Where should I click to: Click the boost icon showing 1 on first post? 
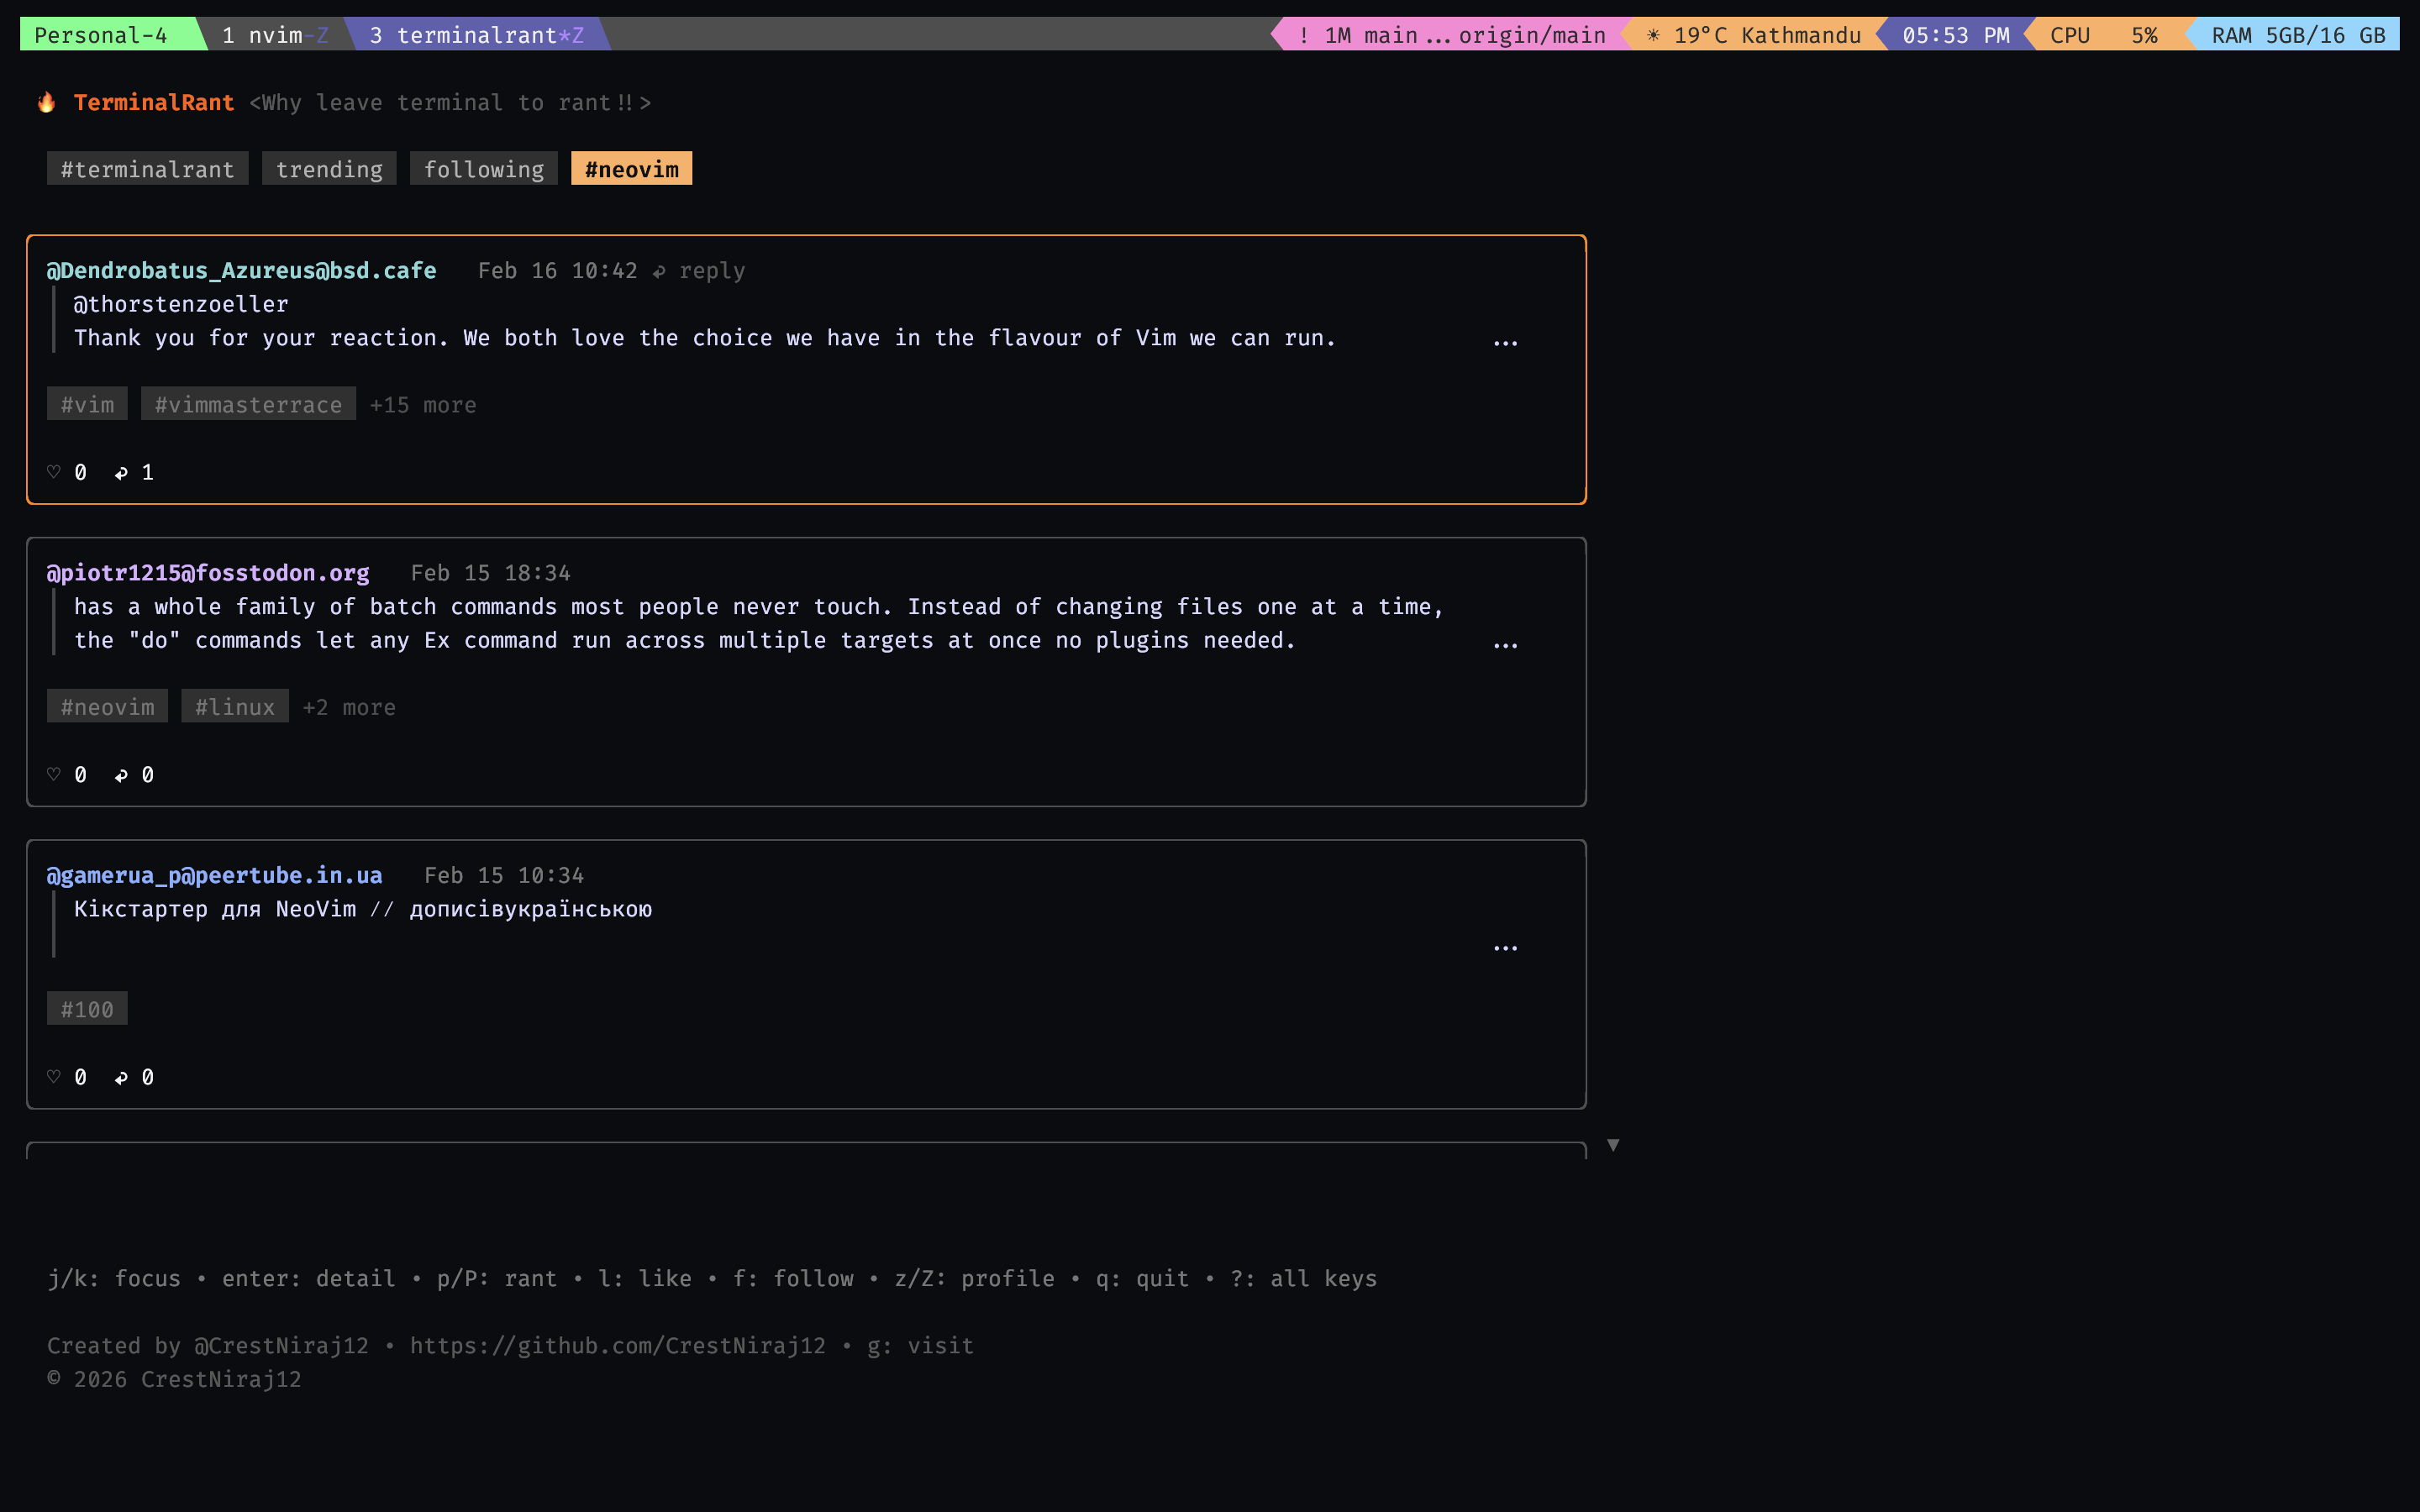[122, 471]
